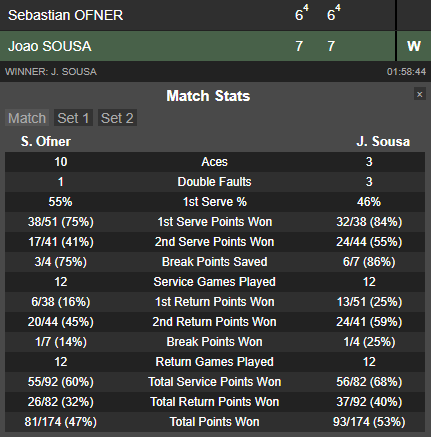Select the Aces stat row
This screenshot has height=437, width=431.
pos(215,162)
